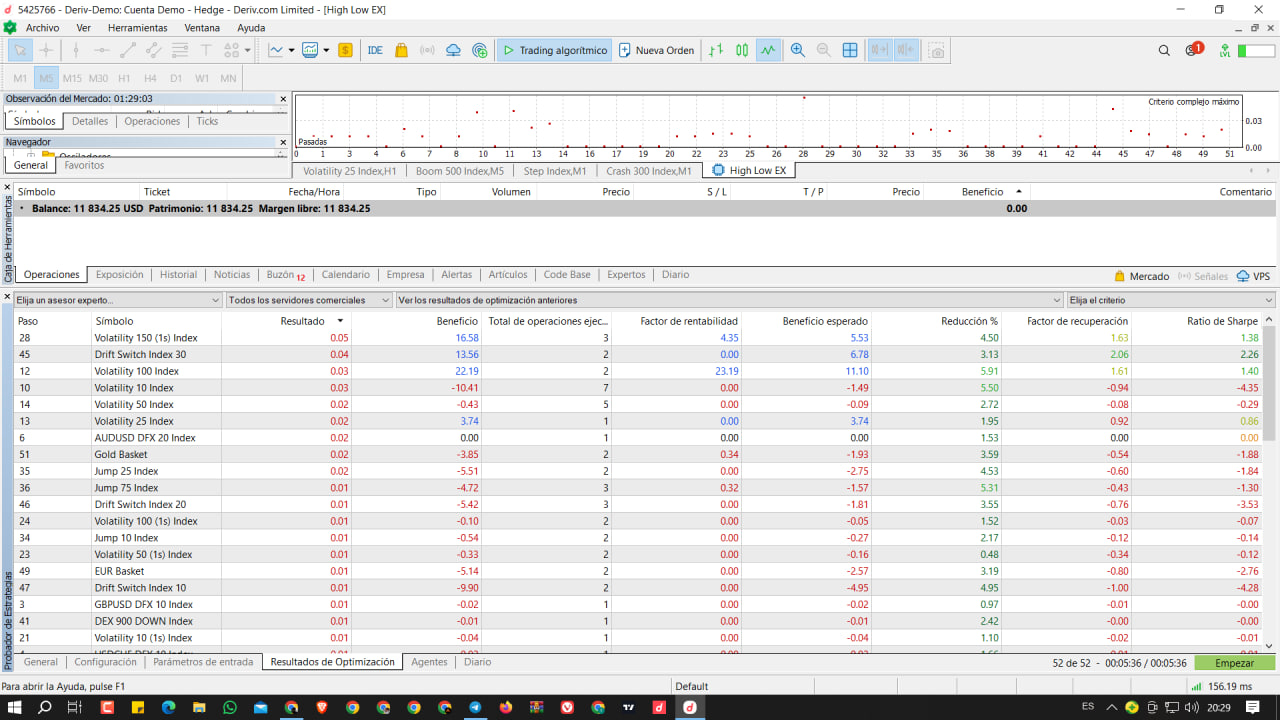Sort by the Beneficio arrow in trade header

click(1019, 191)
